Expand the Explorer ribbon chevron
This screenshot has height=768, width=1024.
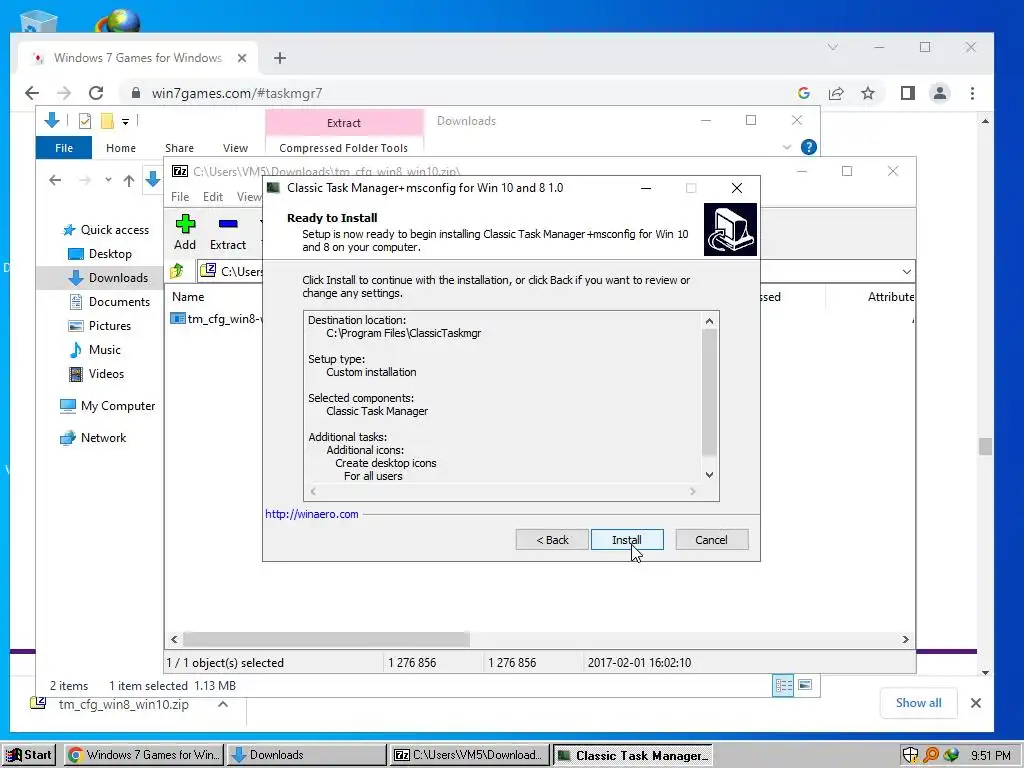tap(787, 148)
